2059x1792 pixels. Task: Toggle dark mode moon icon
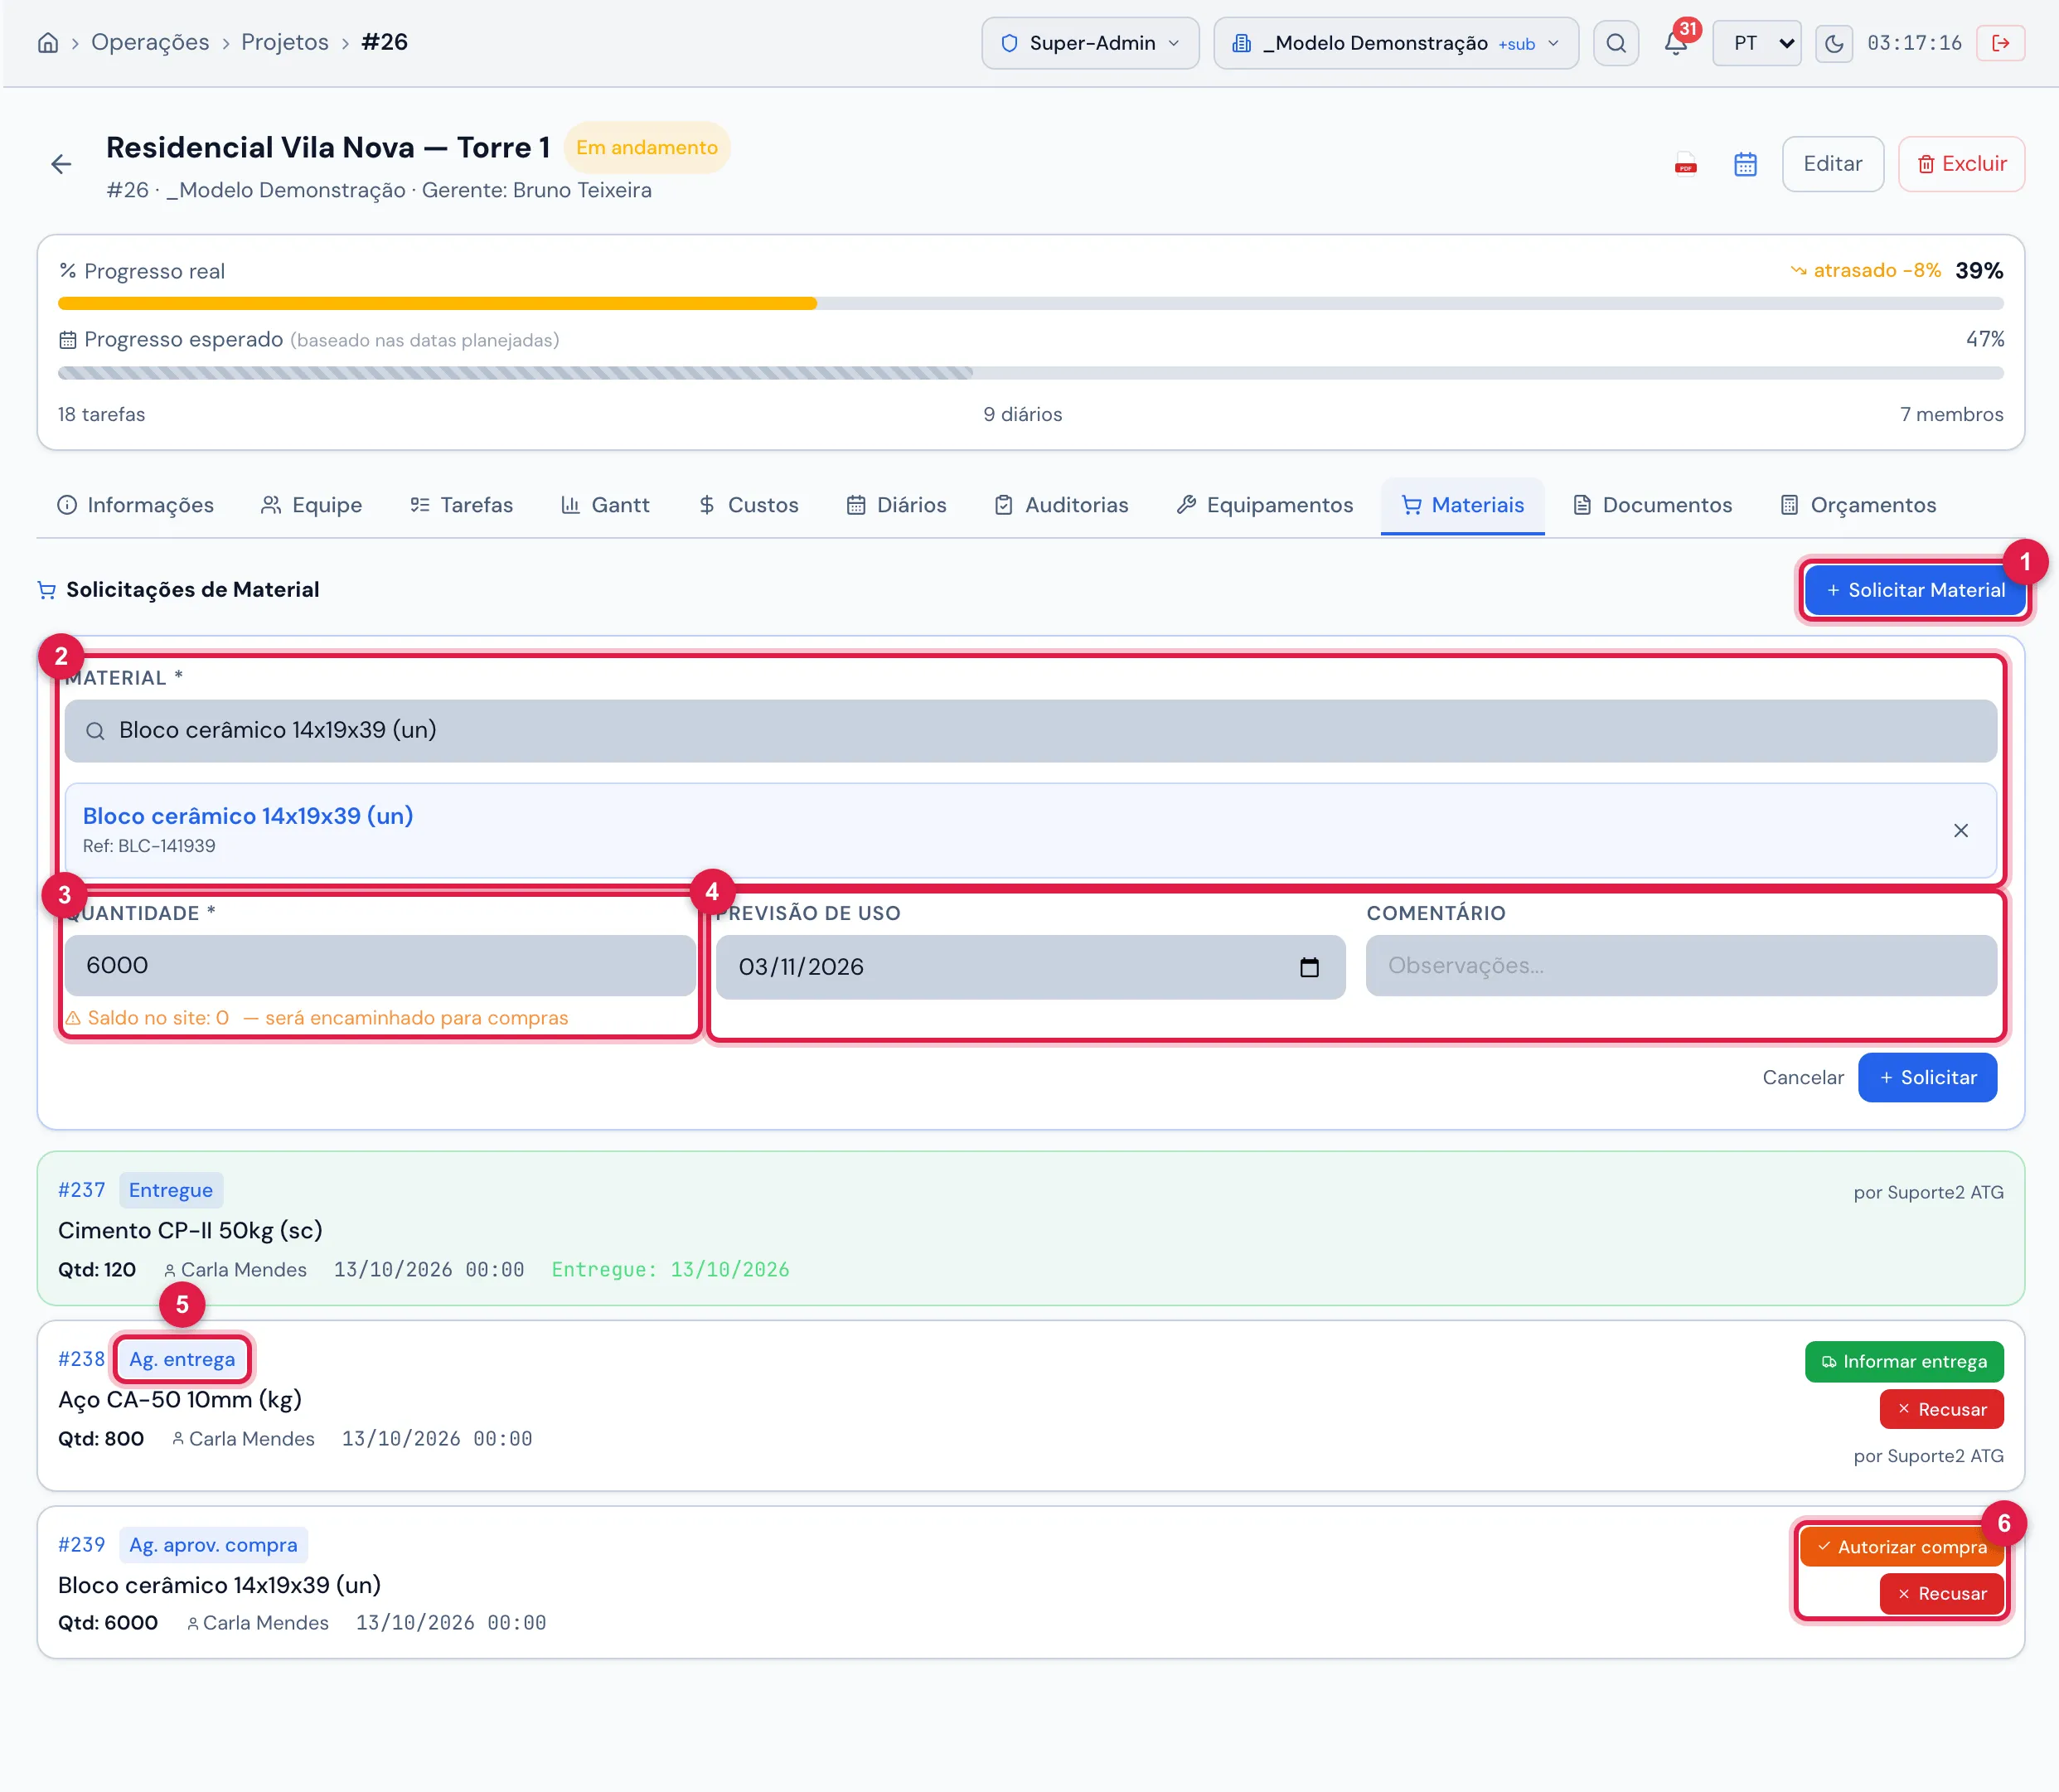pos(1833,44)
